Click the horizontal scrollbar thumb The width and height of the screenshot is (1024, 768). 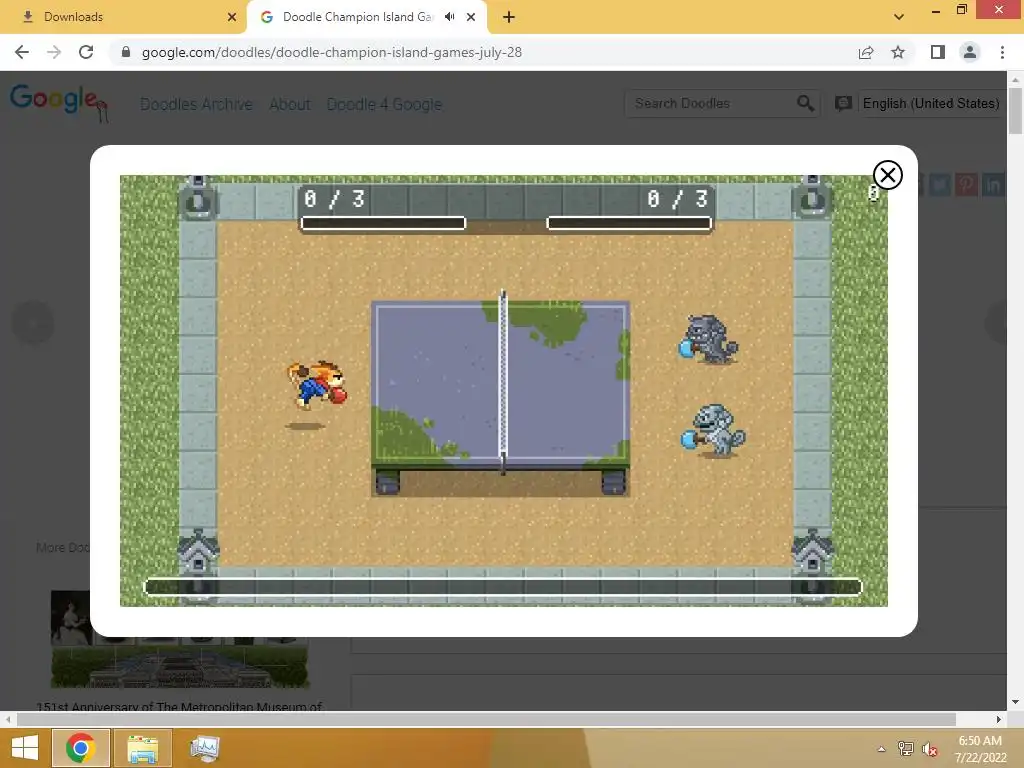pyautogui.click(x=487, y=719)
